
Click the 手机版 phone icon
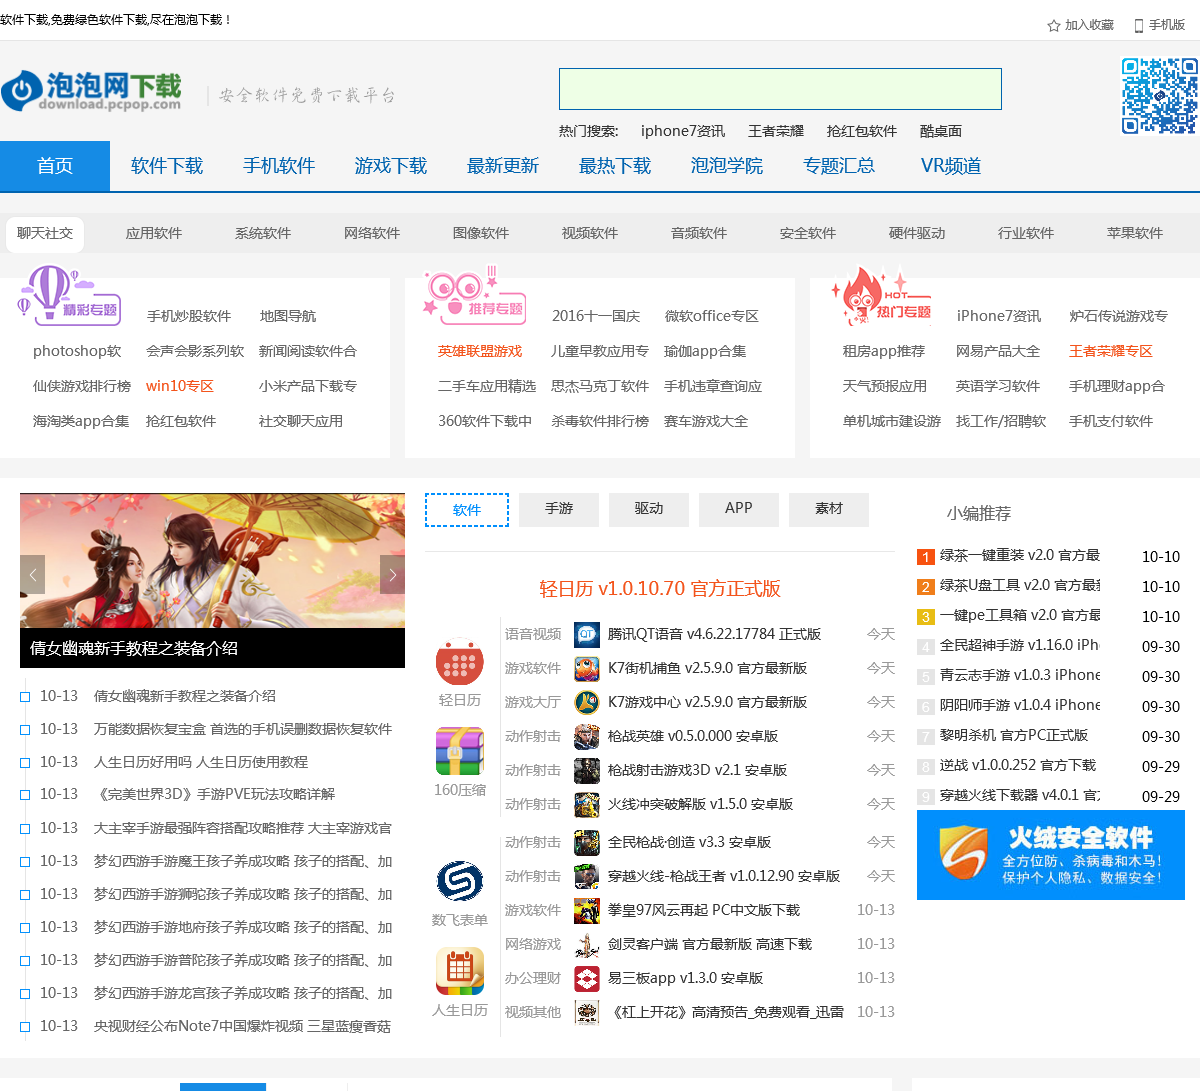1138,25
